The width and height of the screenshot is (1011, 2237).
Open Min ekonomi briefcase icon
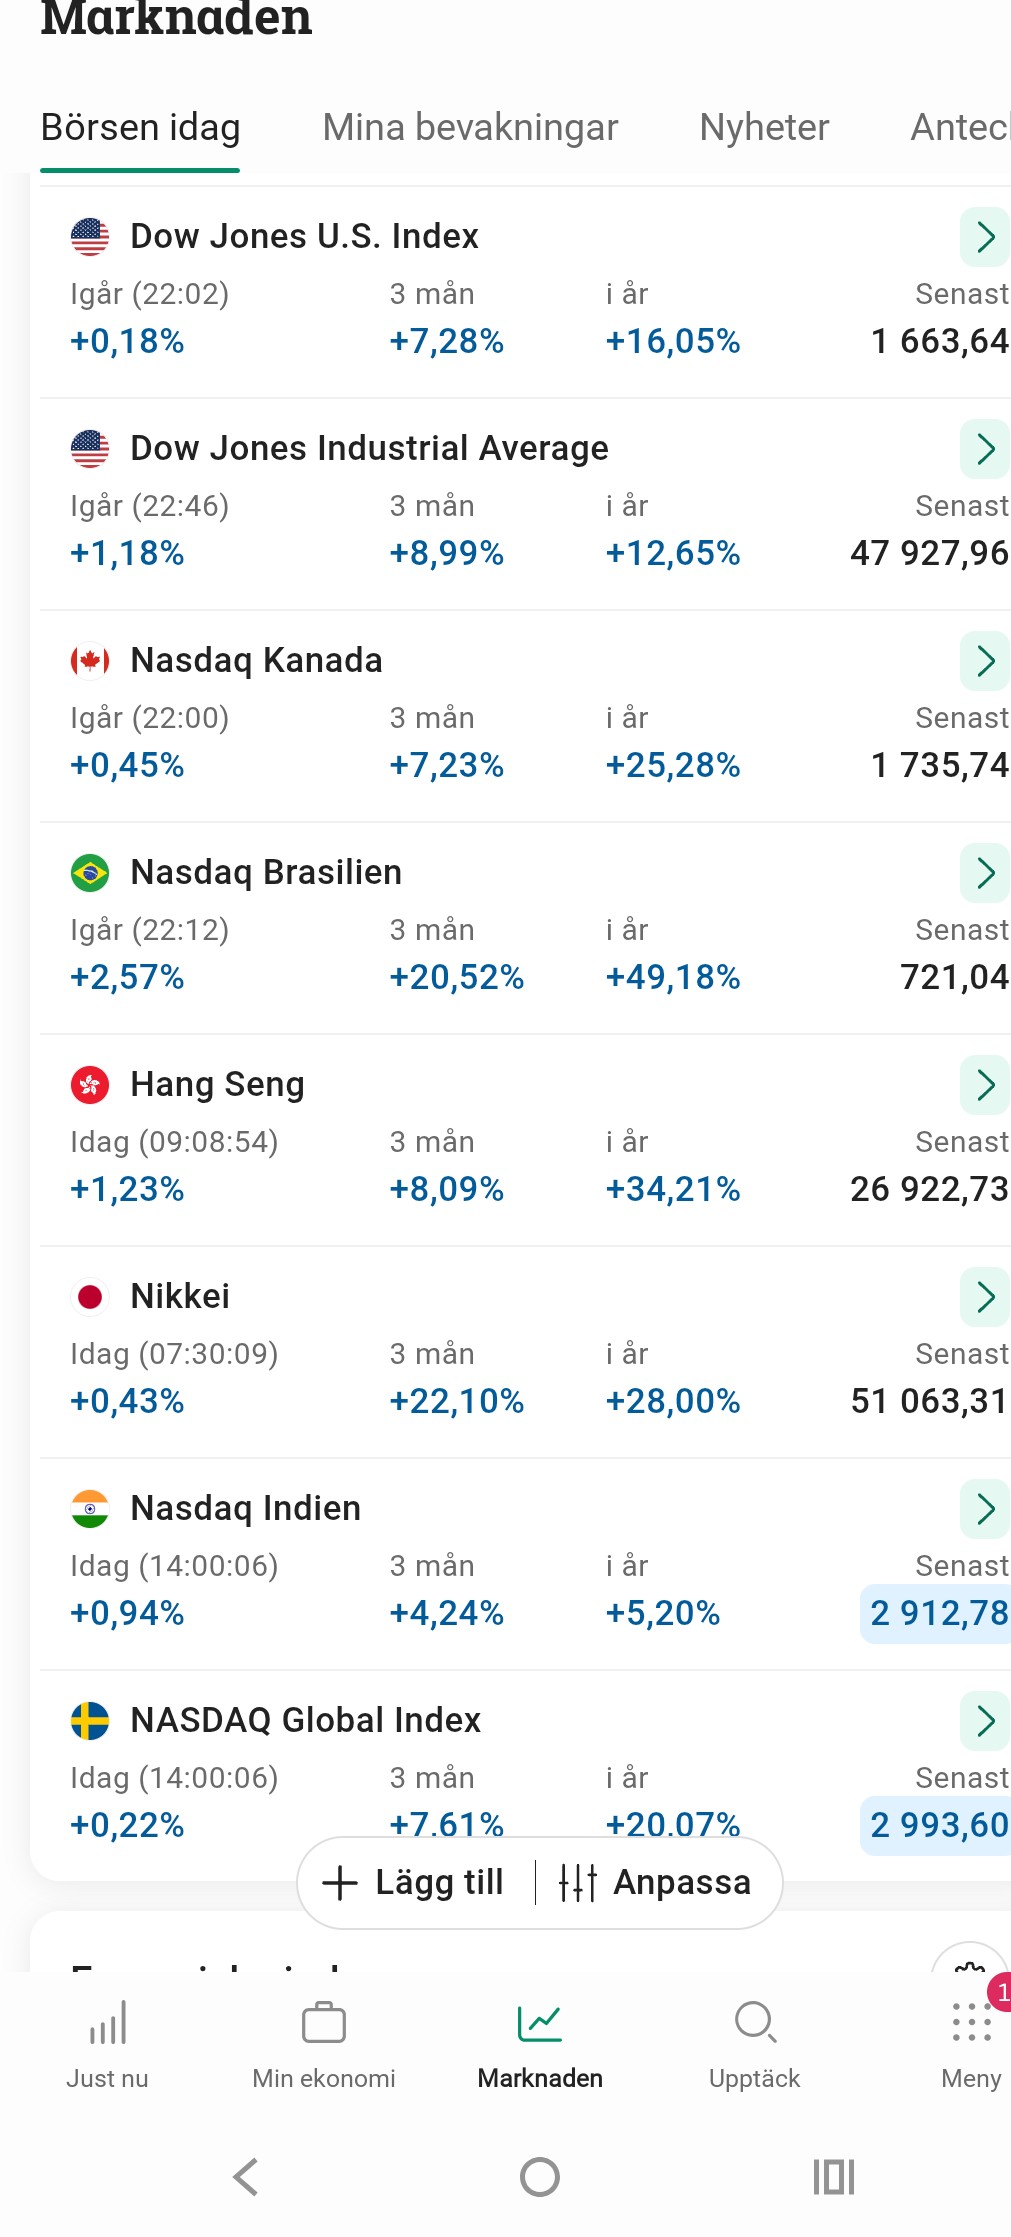pos(323,2025)
